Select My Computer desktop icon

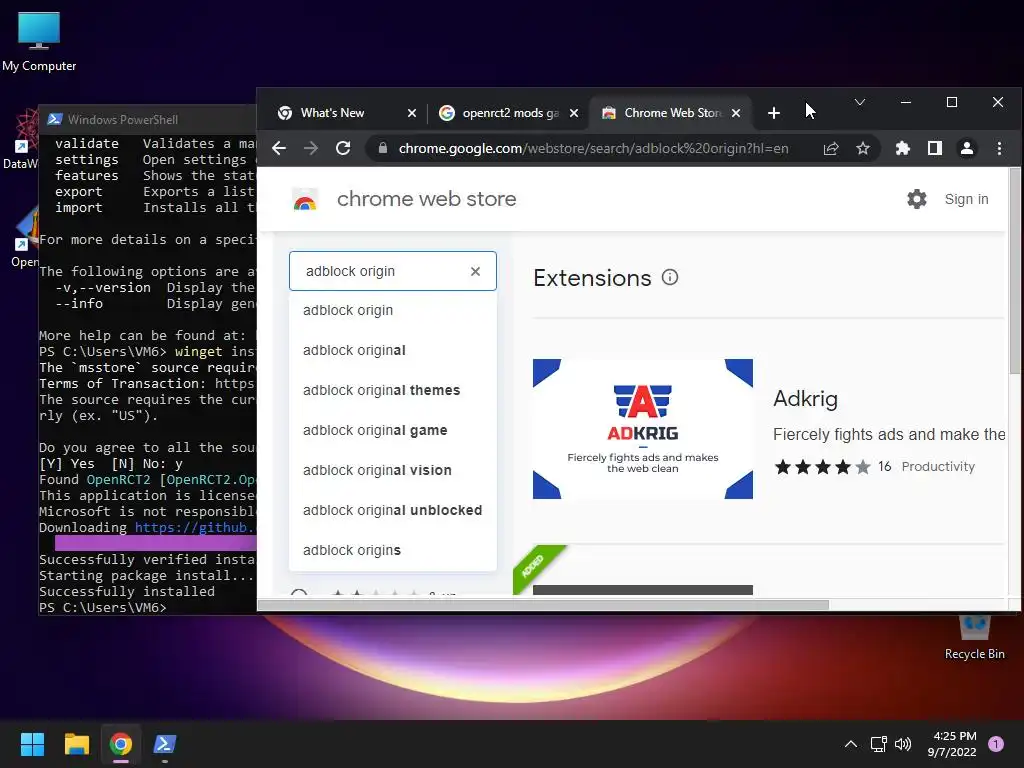click(39, 42)
